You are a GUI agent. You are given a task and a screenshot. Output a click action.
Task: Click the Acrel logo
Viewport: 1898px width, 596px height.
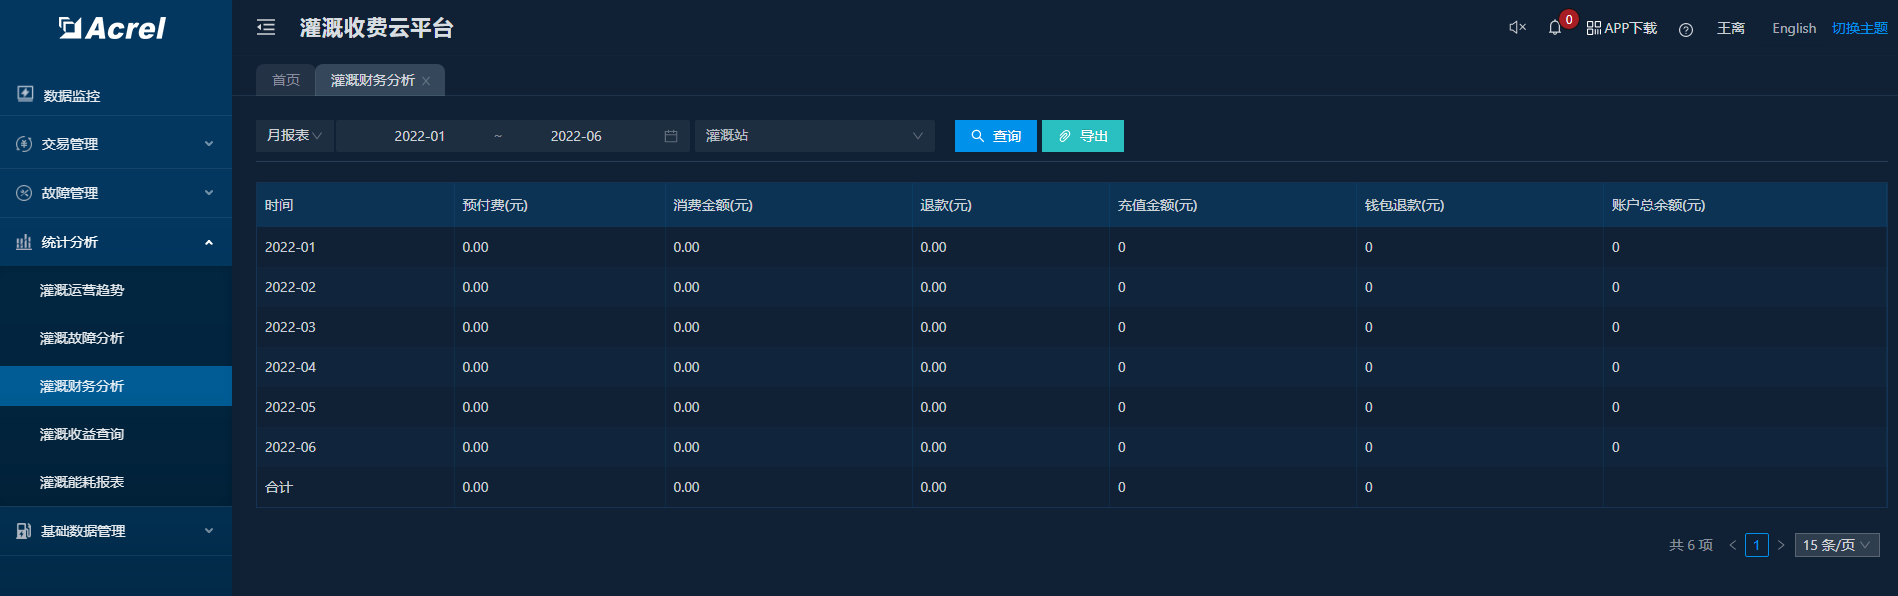point(113,28)
